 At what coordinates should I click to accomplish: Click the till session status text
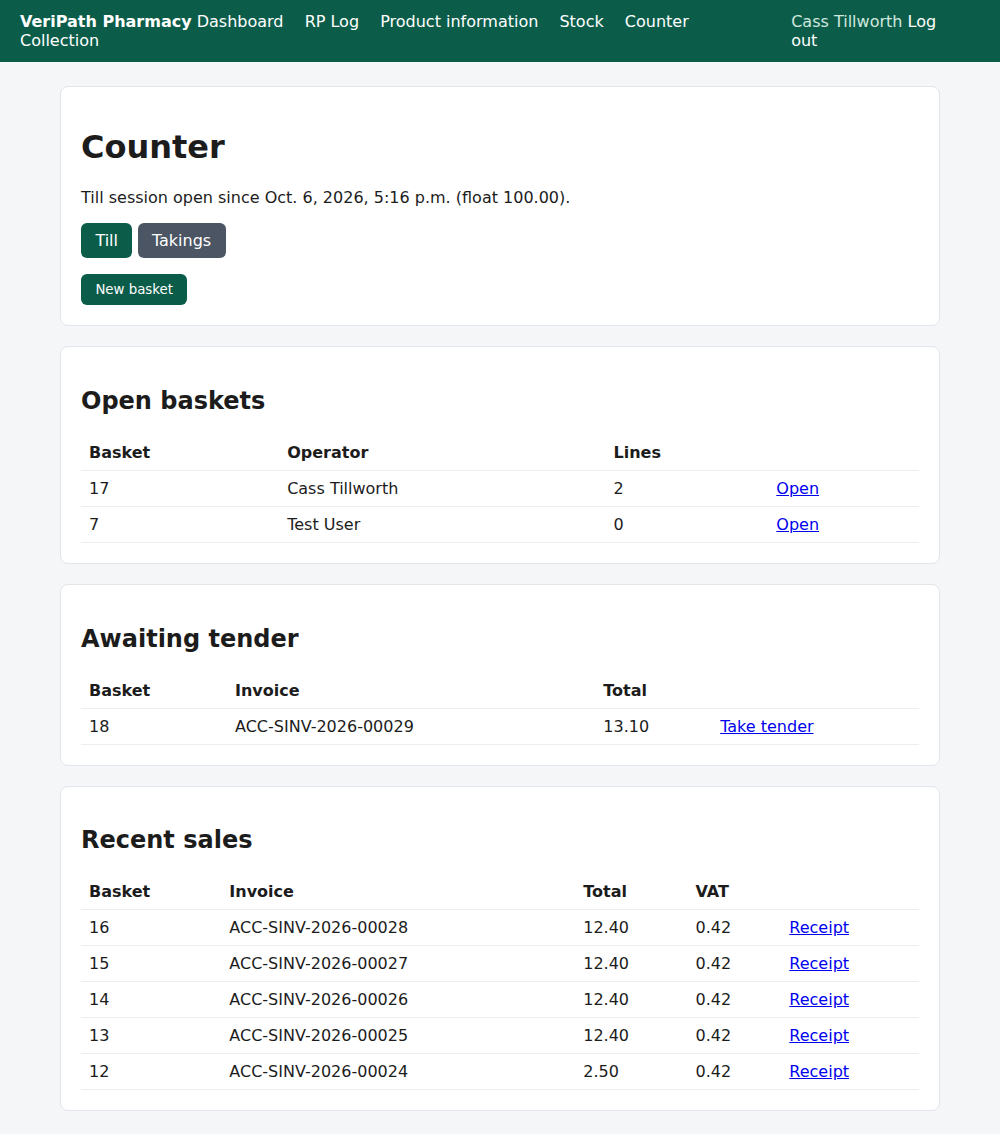pyautogui.click(x=325, y=197)
